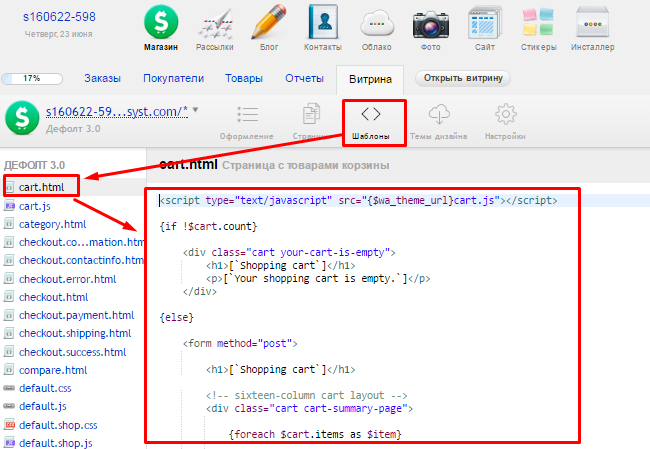Click the JS icon beside cart.js
This screenshot has width=650, height=449.
point(9,206)
